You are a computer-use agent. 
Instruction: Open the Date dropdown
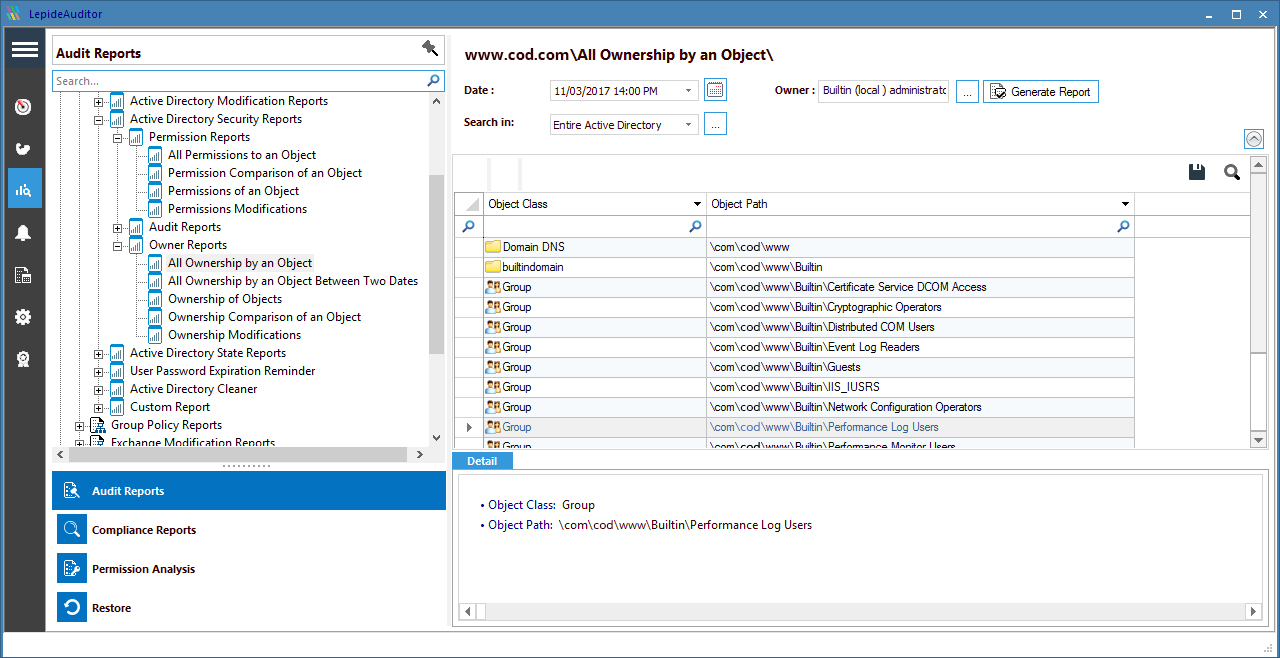click(x=689, y=91)
